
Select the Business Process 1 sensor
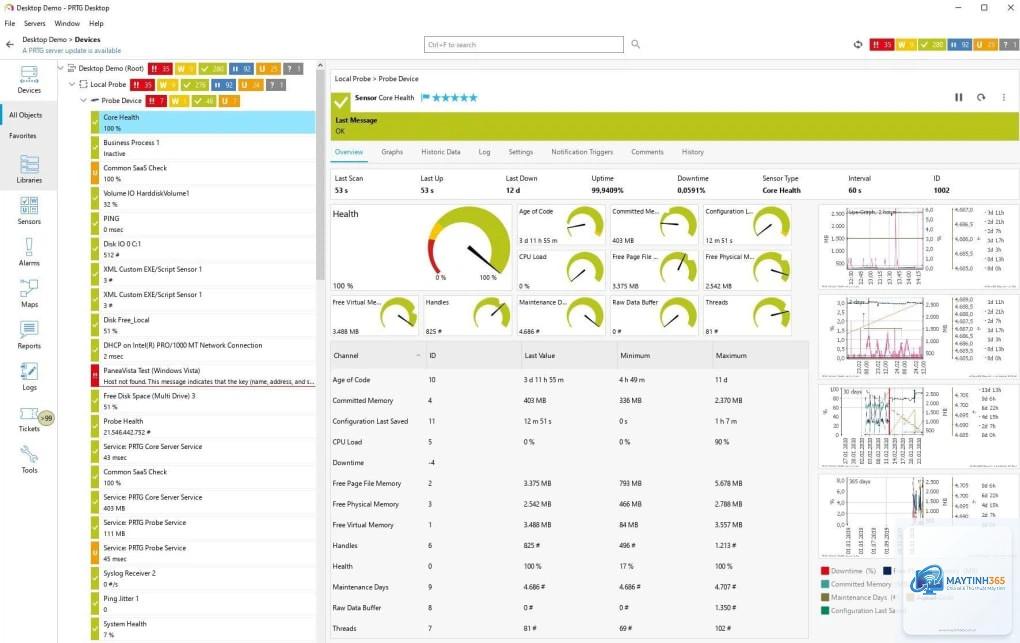coord(203,148)
